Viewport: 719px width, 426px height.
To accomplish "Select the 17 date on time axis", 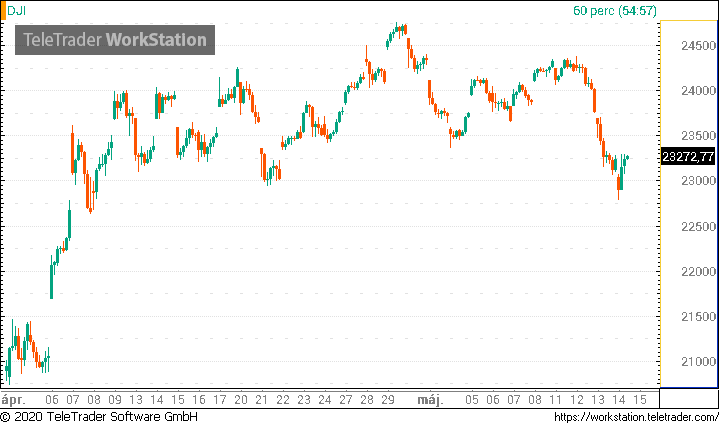I will (220, 400).
